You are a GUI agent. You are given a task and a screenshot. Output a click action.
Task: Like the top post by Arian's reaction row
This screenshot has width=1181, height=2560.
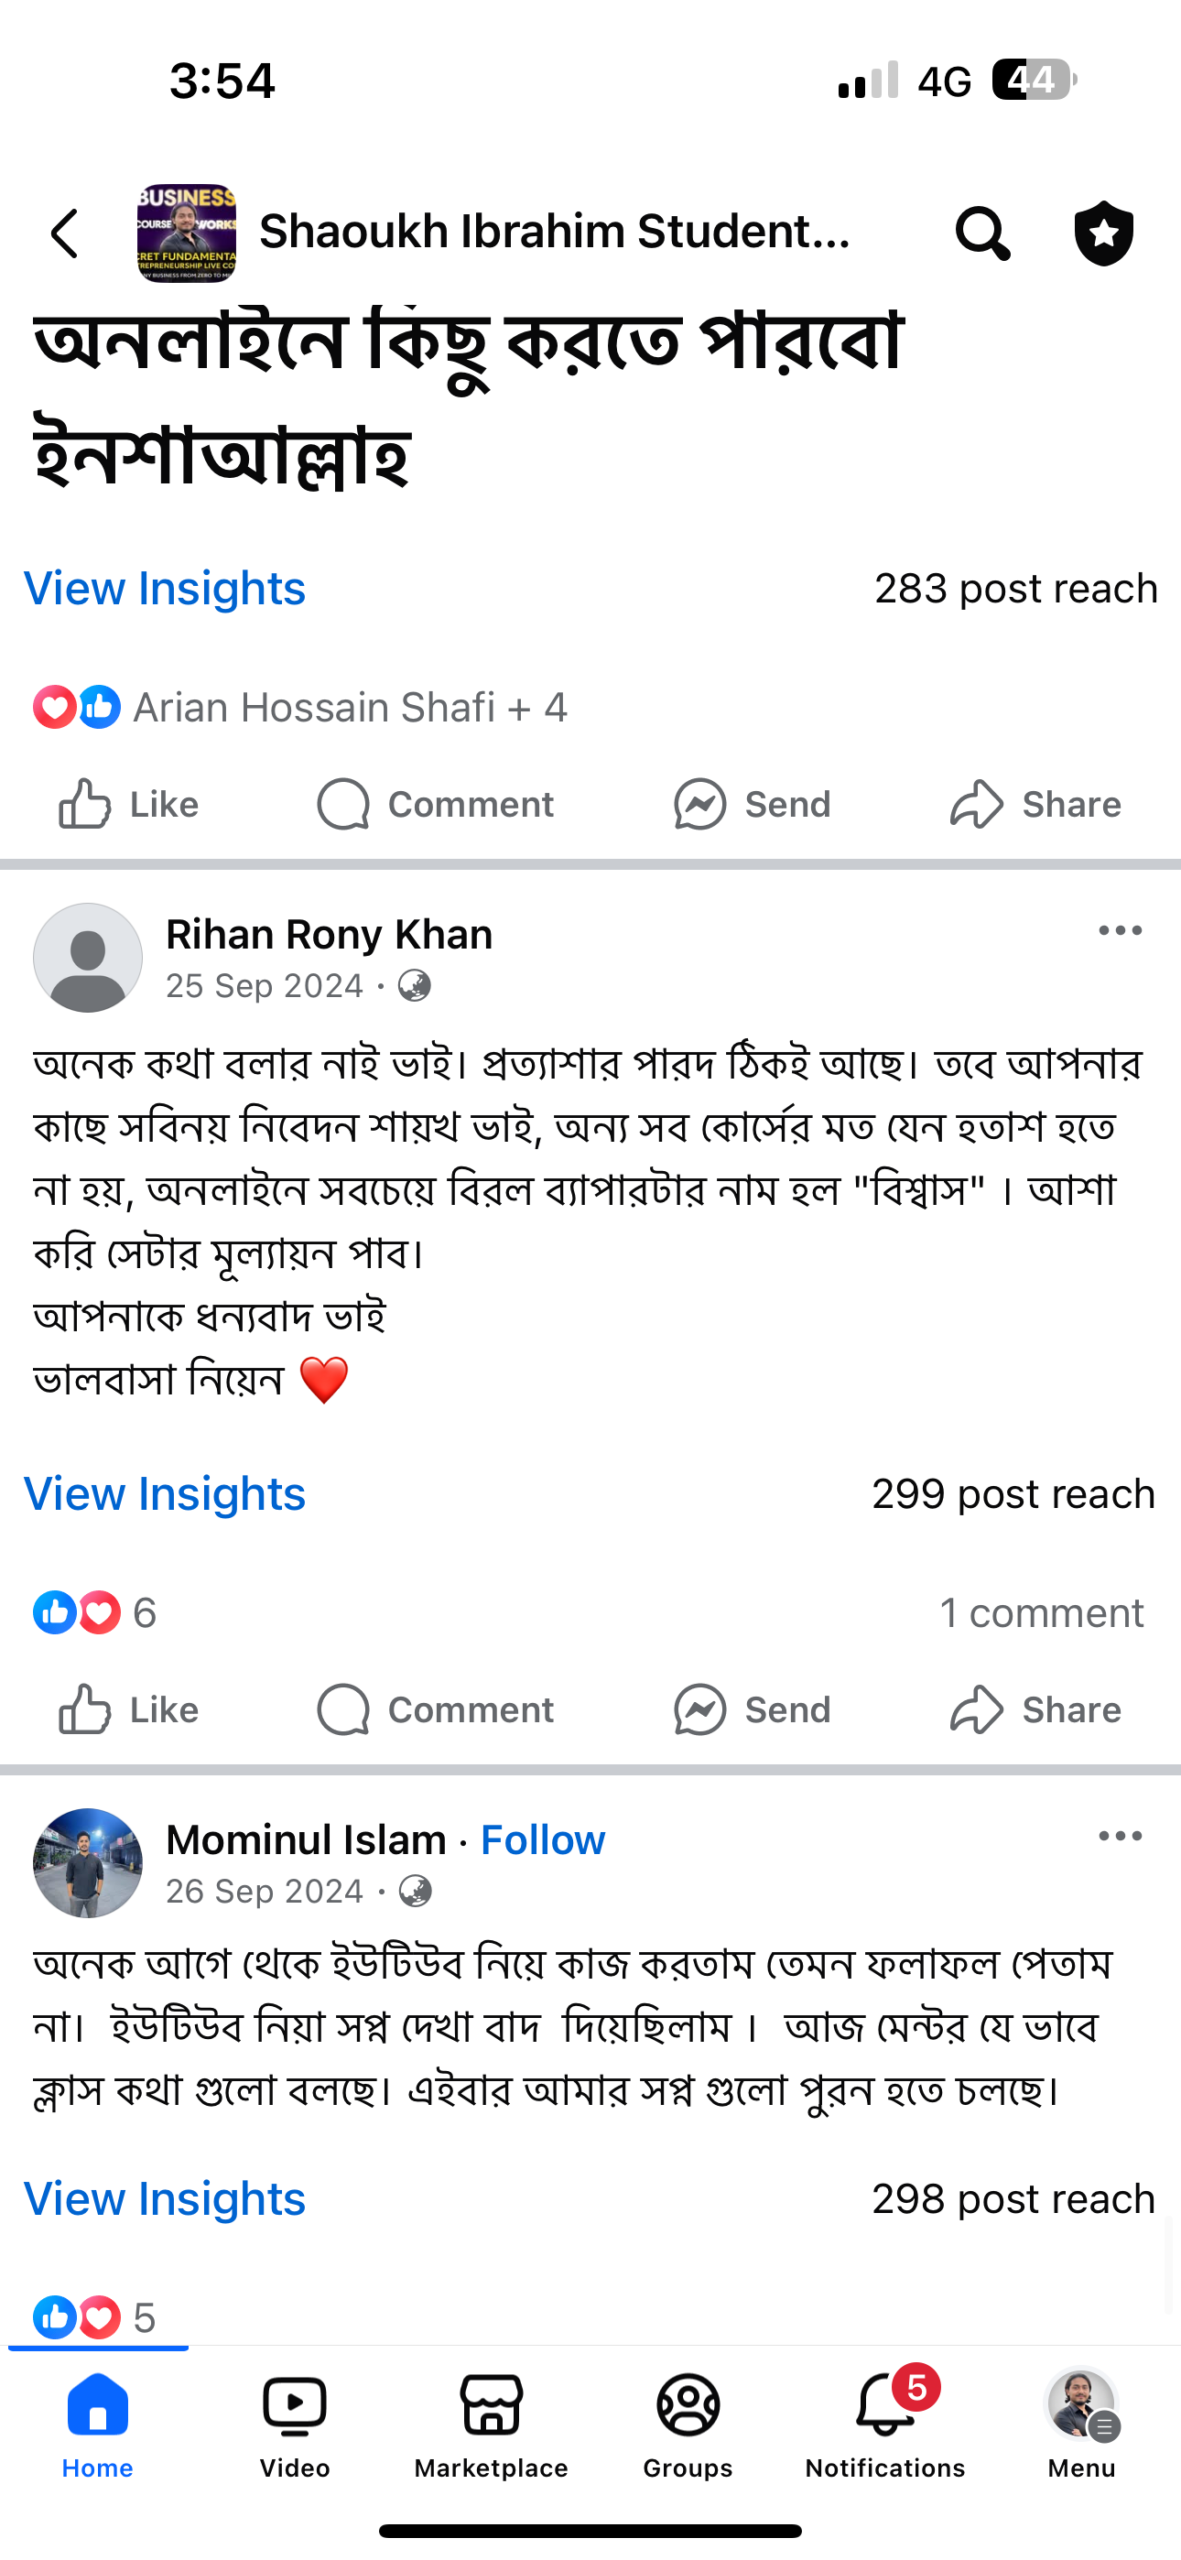(x=128, y=804)
